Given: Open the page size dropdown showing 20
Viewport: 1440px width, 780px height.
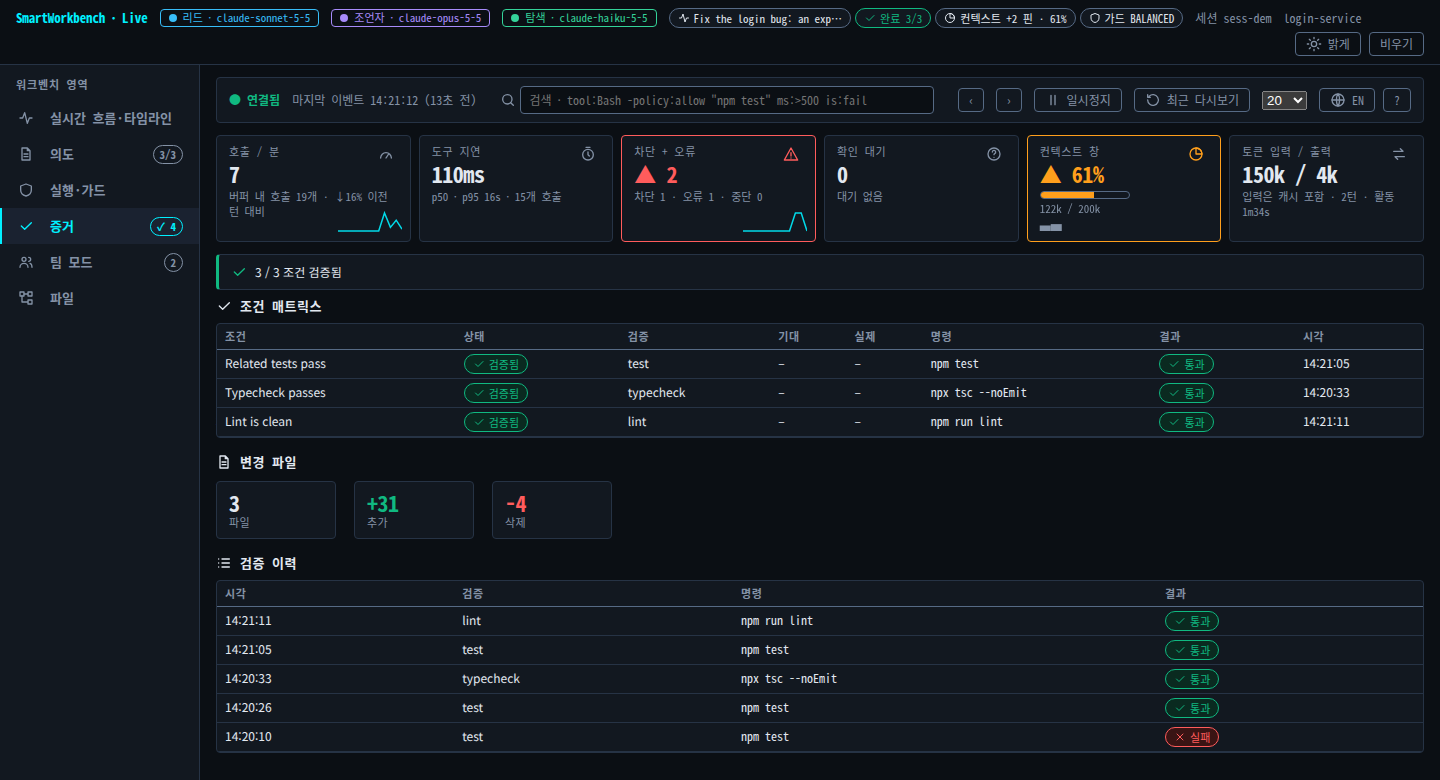Looking at the screenshot, I should [1285, 100].
